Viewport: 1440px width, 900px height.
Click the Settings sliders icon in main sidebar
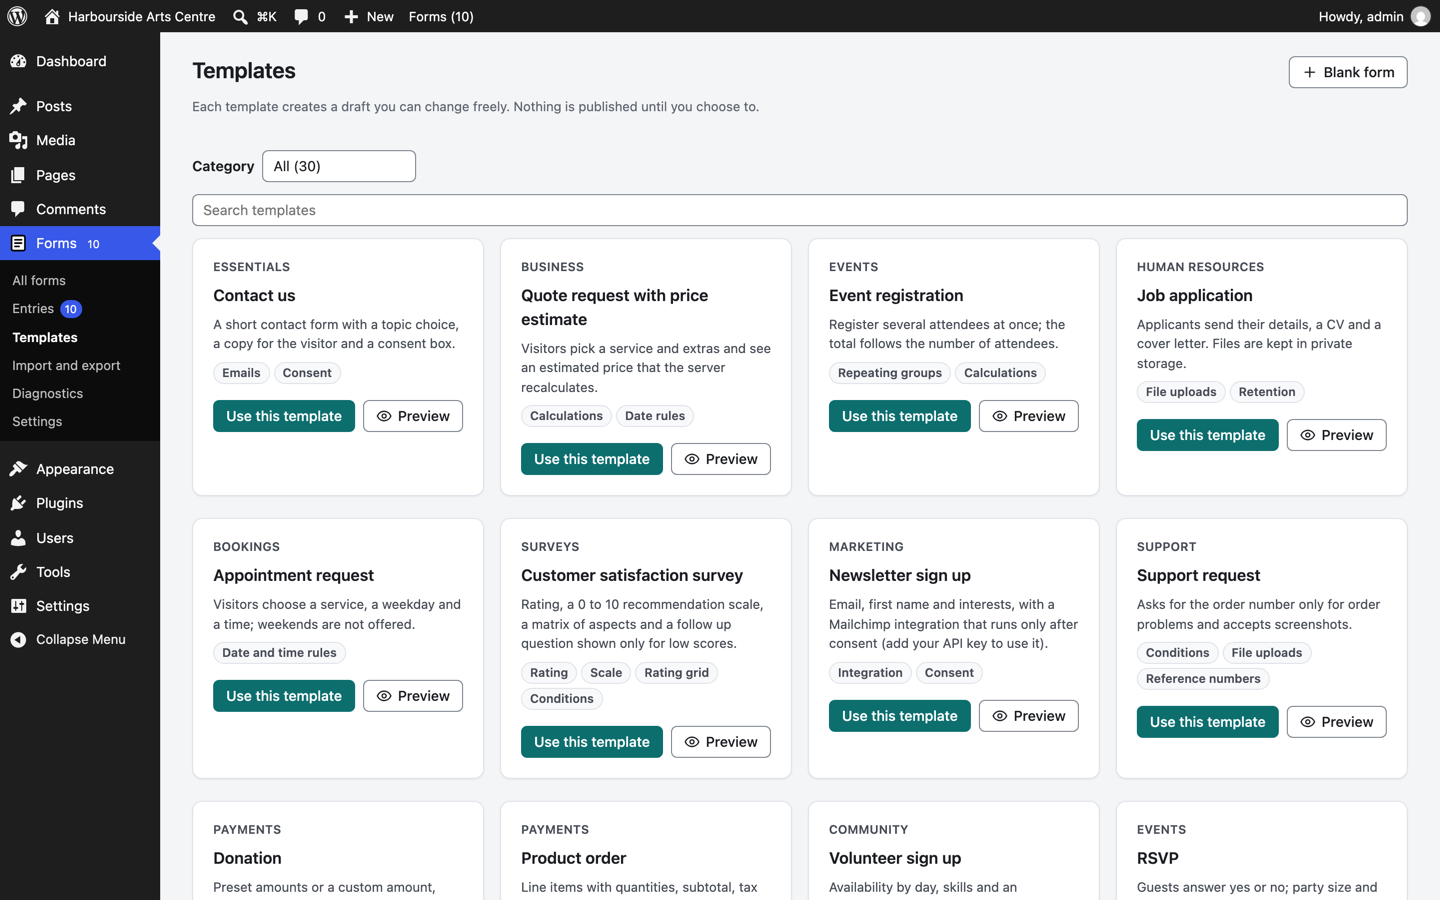[x=18, y=606]
